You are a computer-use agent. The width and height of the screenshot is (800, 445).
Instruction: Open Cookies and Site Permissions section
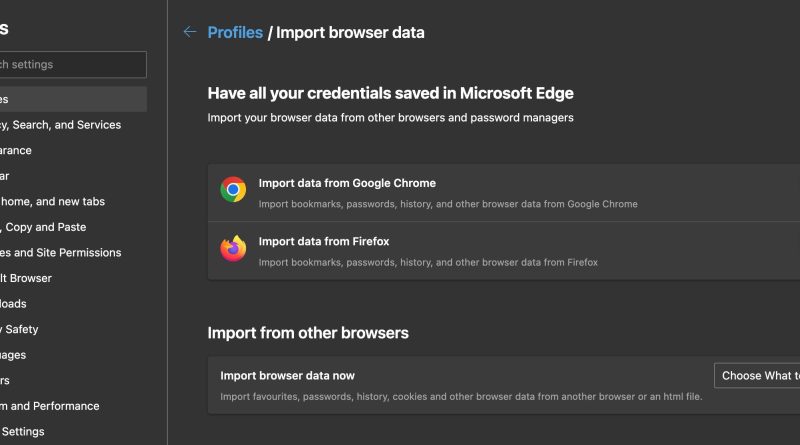coord(60,253)
